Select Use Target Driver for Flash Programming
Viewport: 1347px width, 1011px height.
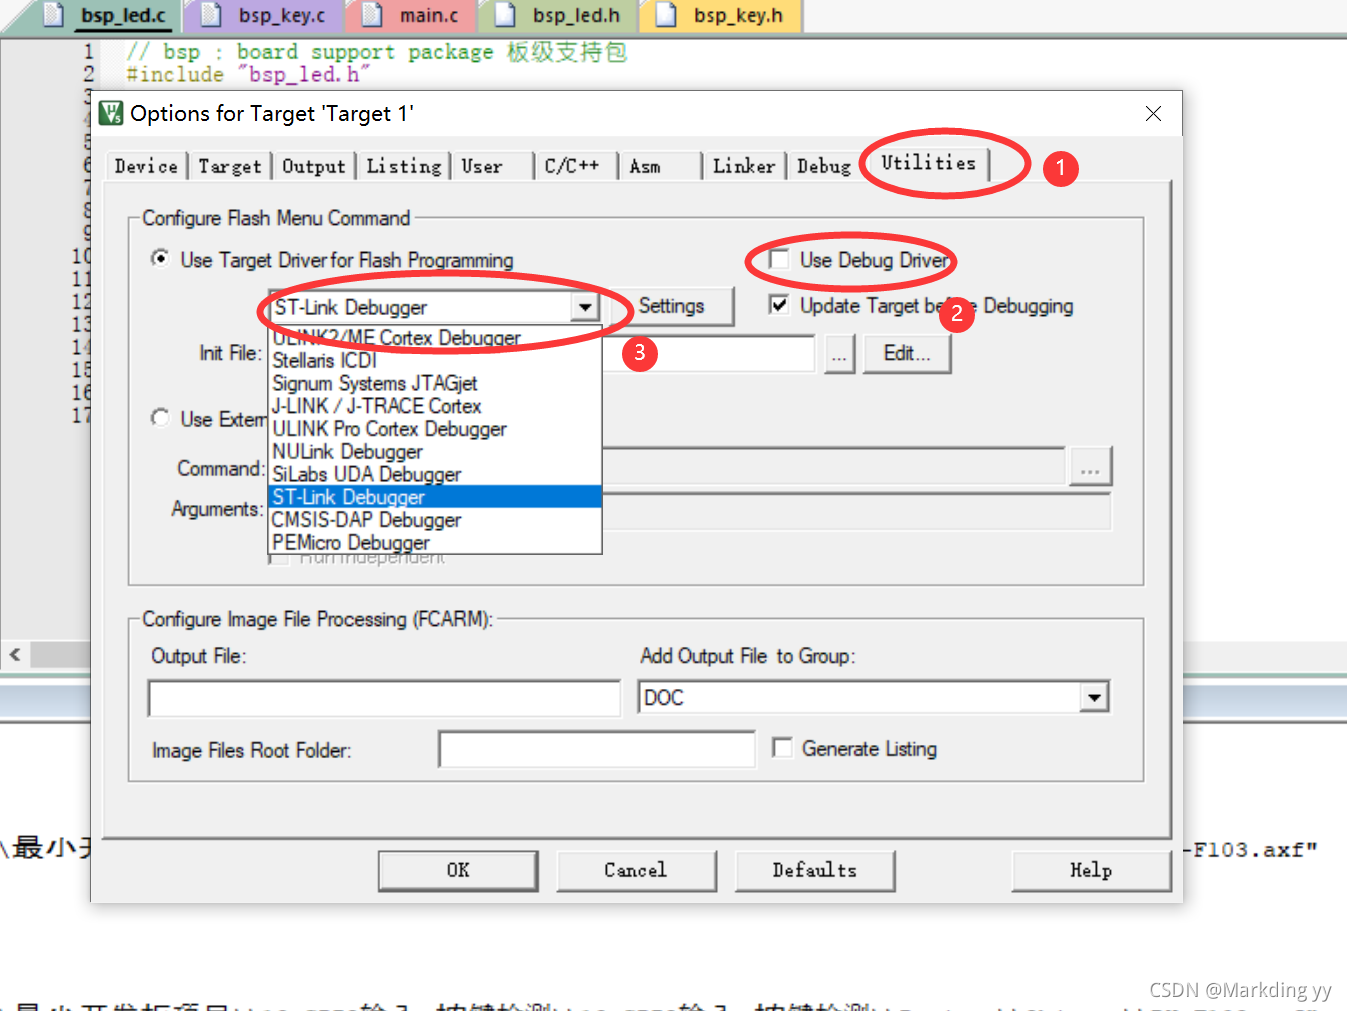160,259
